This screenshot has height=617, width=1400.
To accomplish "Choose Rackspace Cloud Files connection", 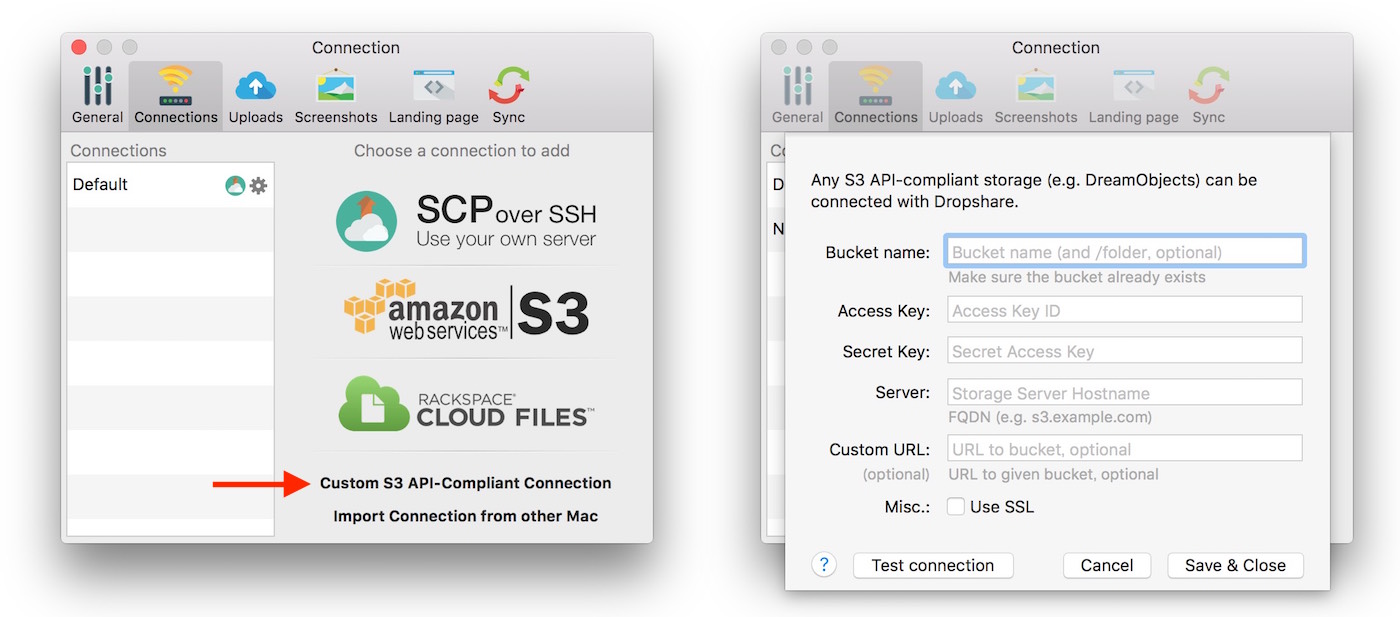I will (x=466, y=403).
